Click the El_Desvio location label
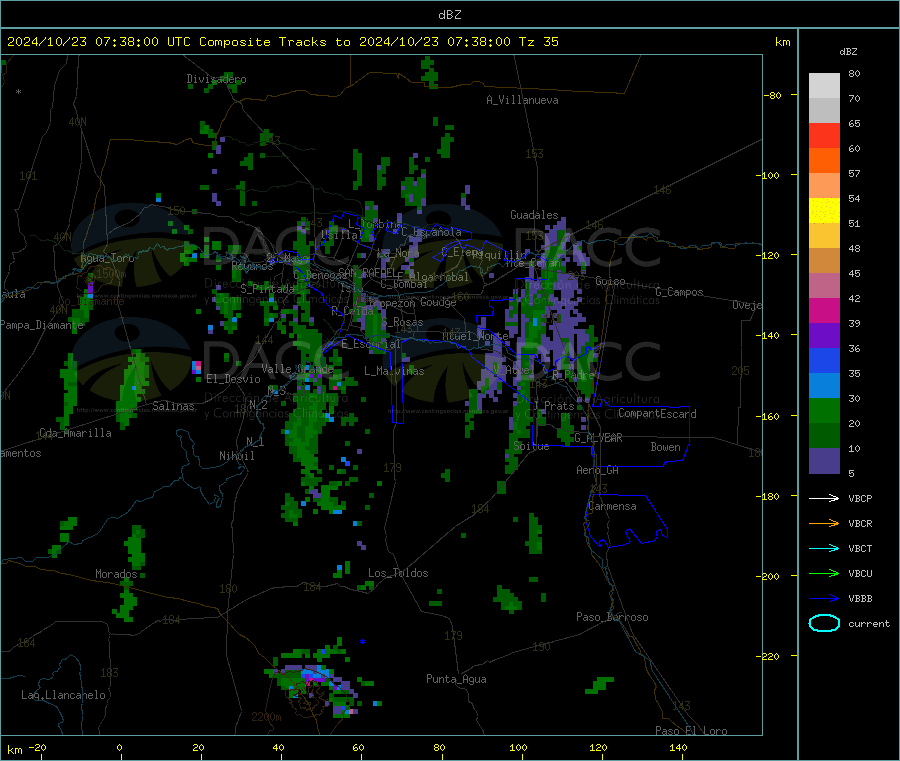Viewport: 900px width, 761px height. pyautogui.click(x=233, y=379)
